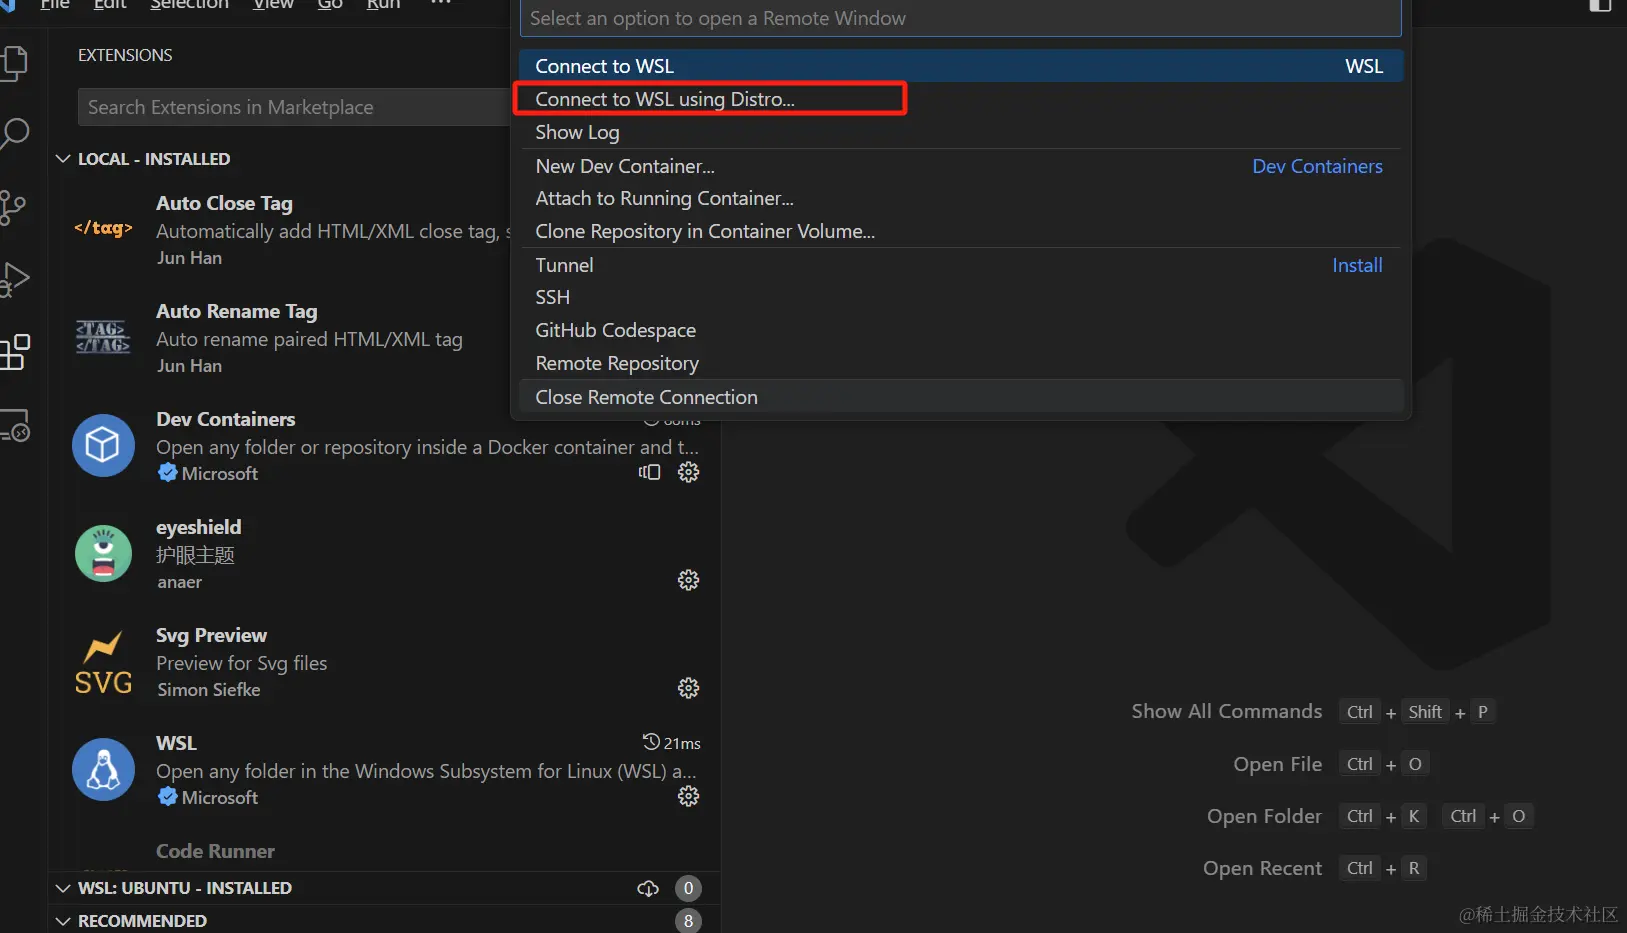The image size is (1627, 933).
Task: Open the Dev Containers extension title
Action: 225,419
